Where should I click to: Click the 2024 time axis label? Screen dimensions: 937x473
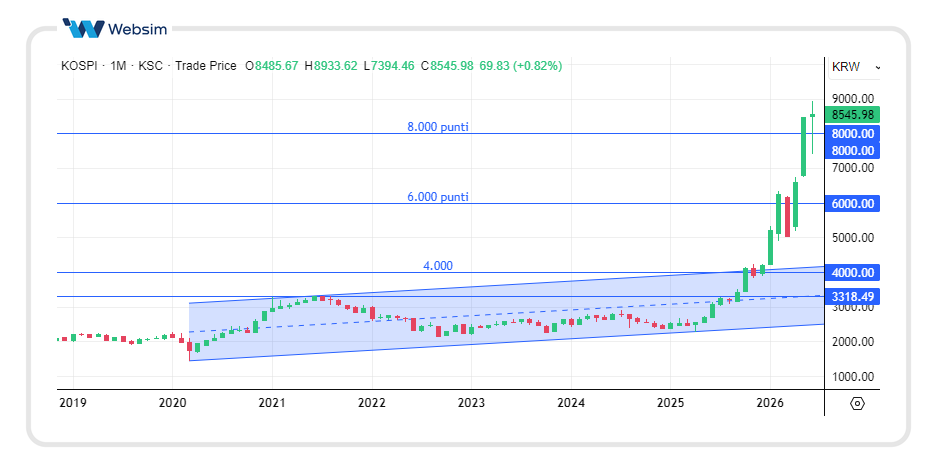(x=571, y=403)
